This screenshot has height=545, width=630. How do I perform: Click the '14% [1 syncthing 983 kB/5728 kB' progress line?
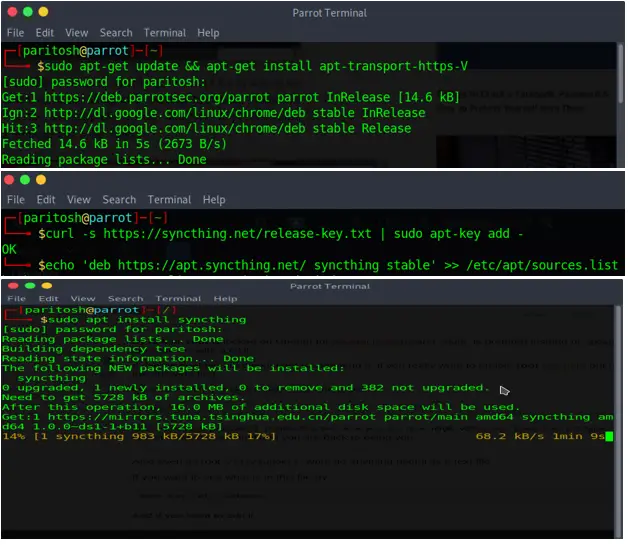(x=139, y=436)
